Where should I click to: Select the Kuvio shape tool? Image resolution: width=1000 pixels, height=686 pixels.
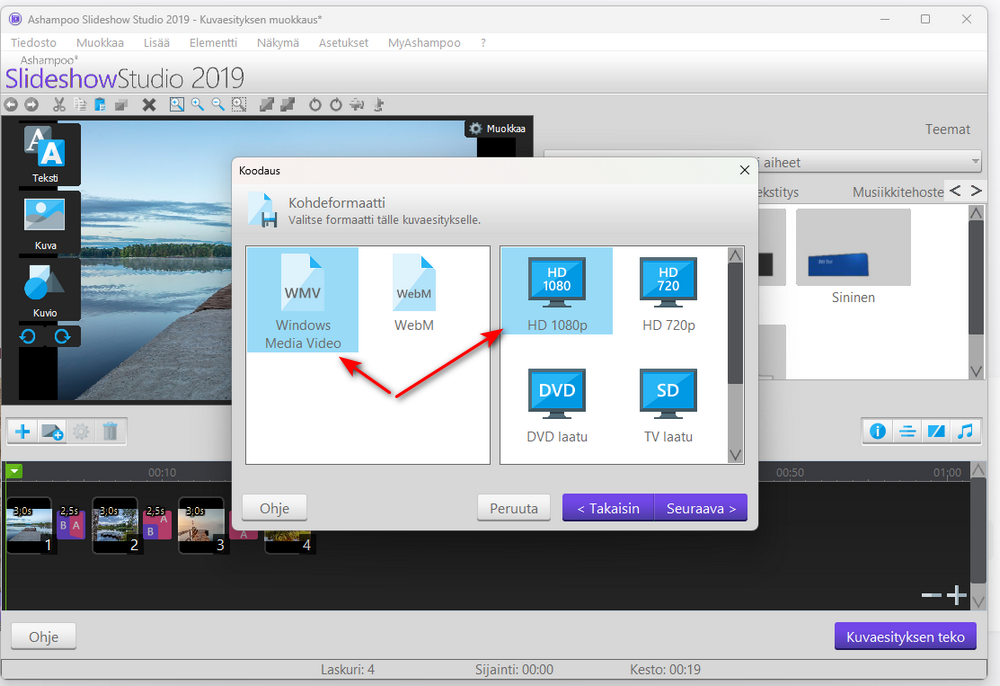pos(45,290)
